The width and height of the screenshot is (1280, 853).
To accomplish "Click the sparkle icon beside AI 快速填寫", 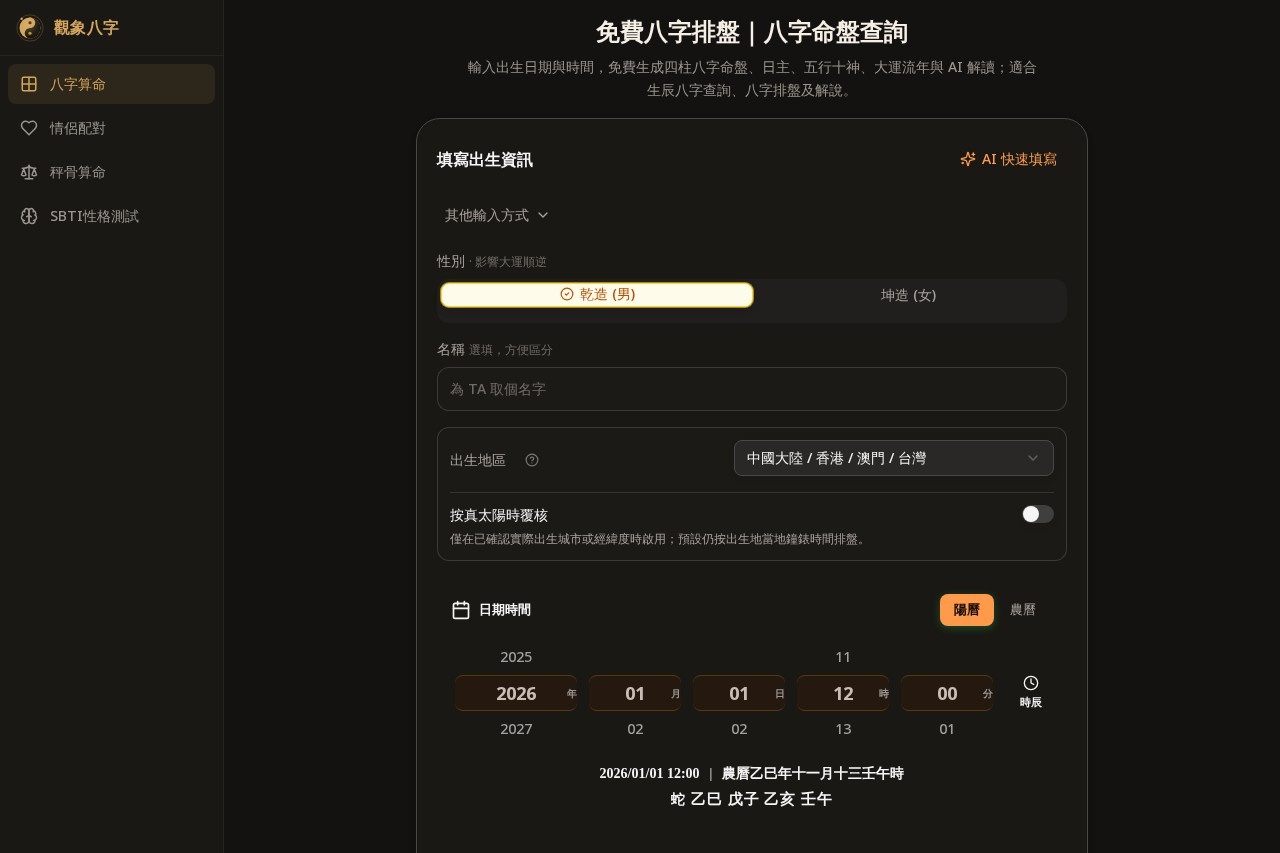I will (967, 159).
